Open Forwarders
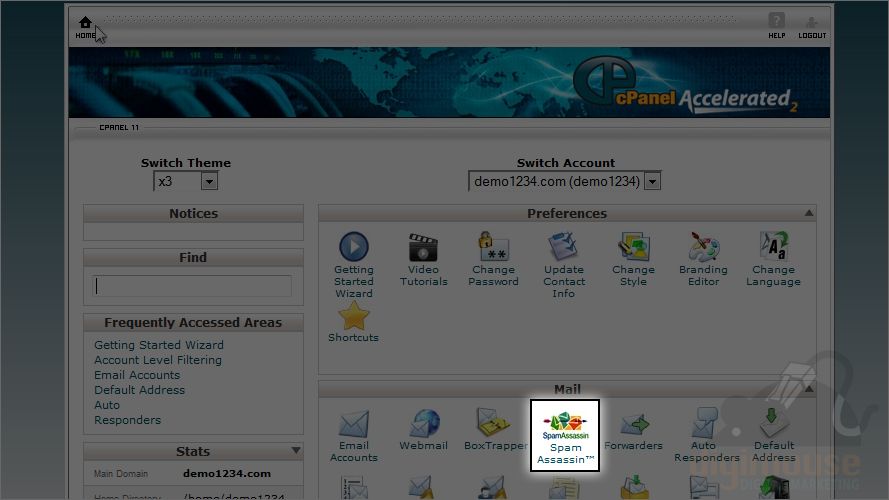 tap(633, 430)
